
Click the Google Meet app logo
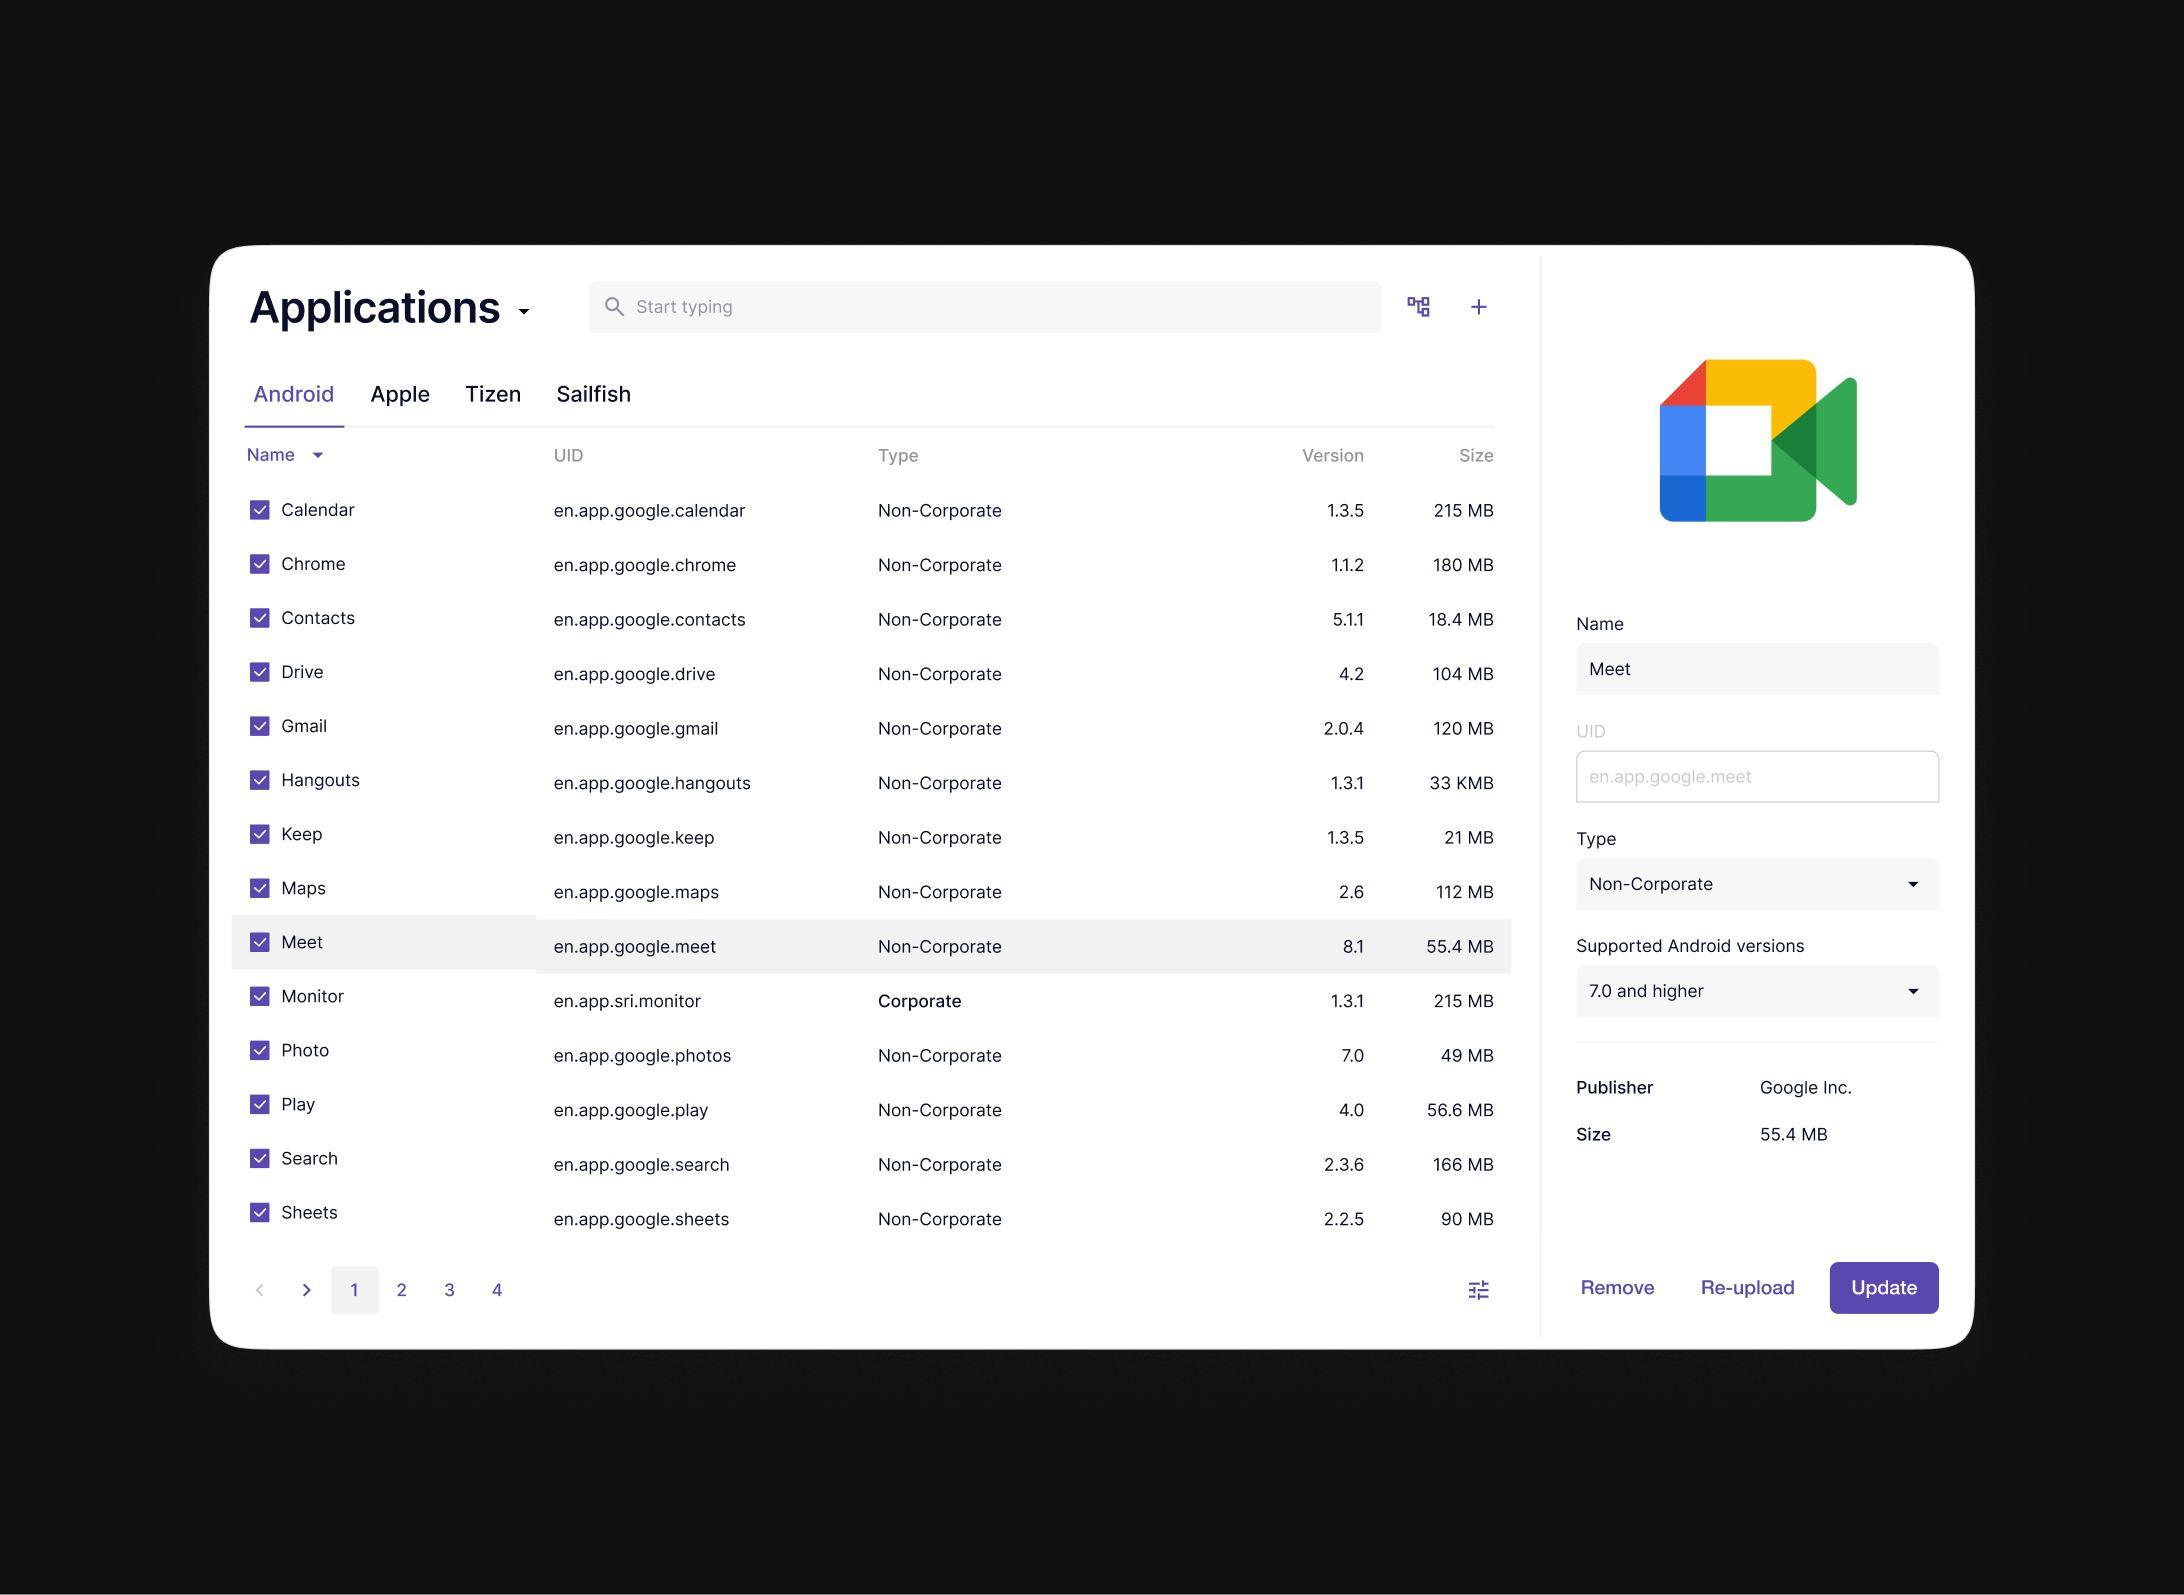click(x=1757, y=440)
